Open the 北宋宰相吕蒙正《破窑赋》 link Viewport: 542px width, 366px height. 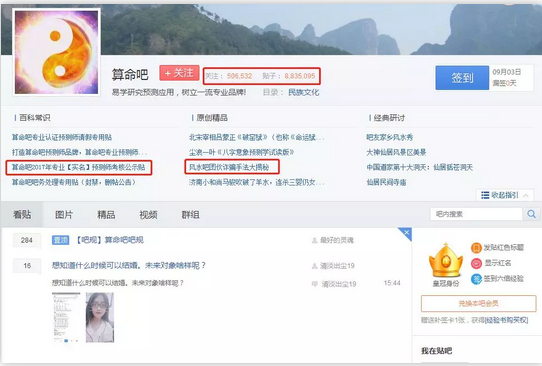click(x=256, y=137)
